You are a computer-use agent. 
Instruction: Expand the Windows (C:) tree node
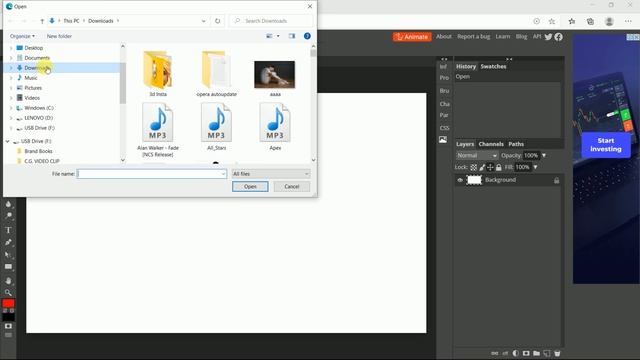(x=11, y=108)
